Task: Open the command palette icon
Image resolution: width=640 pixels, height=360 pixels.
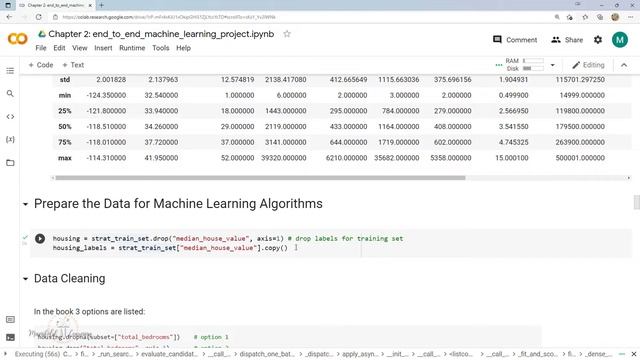Action: tap(10, 319)
